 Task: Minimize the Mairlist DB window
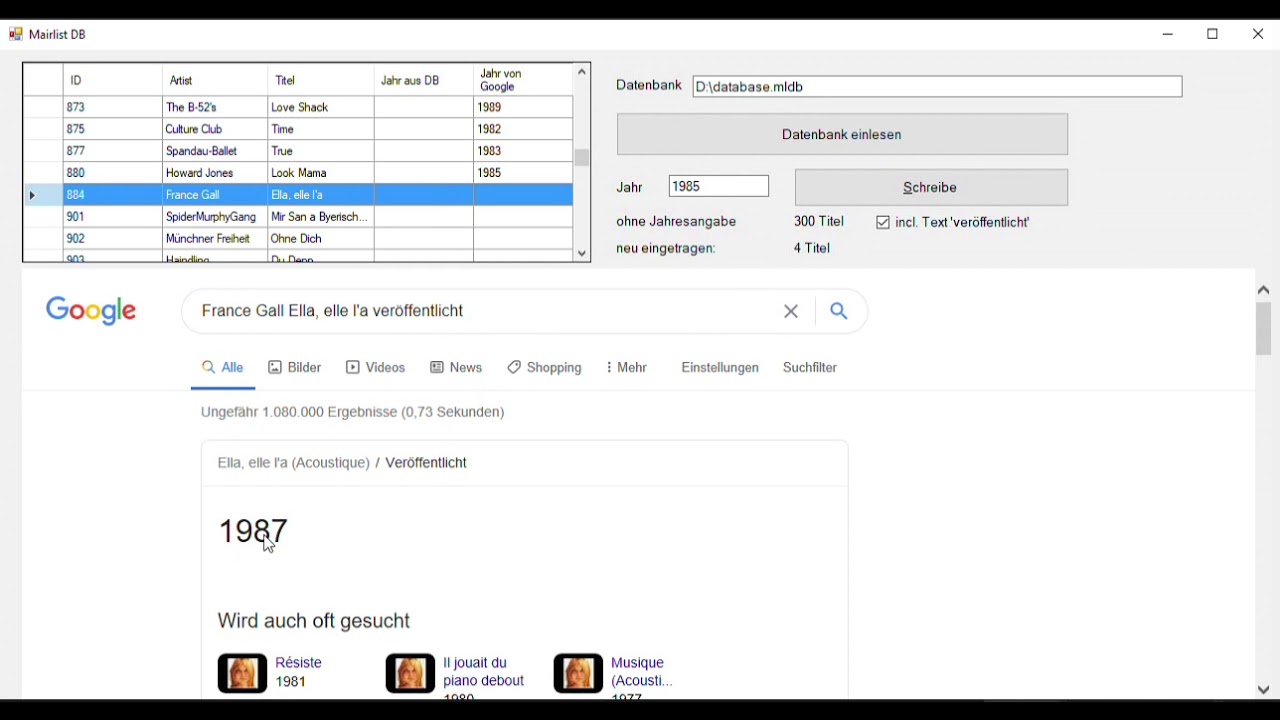click(1168, 34)
